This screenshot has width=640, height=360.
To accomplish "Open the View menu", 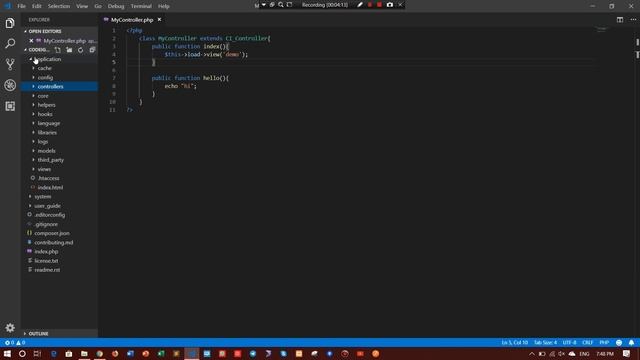I will tap(82, 6).
